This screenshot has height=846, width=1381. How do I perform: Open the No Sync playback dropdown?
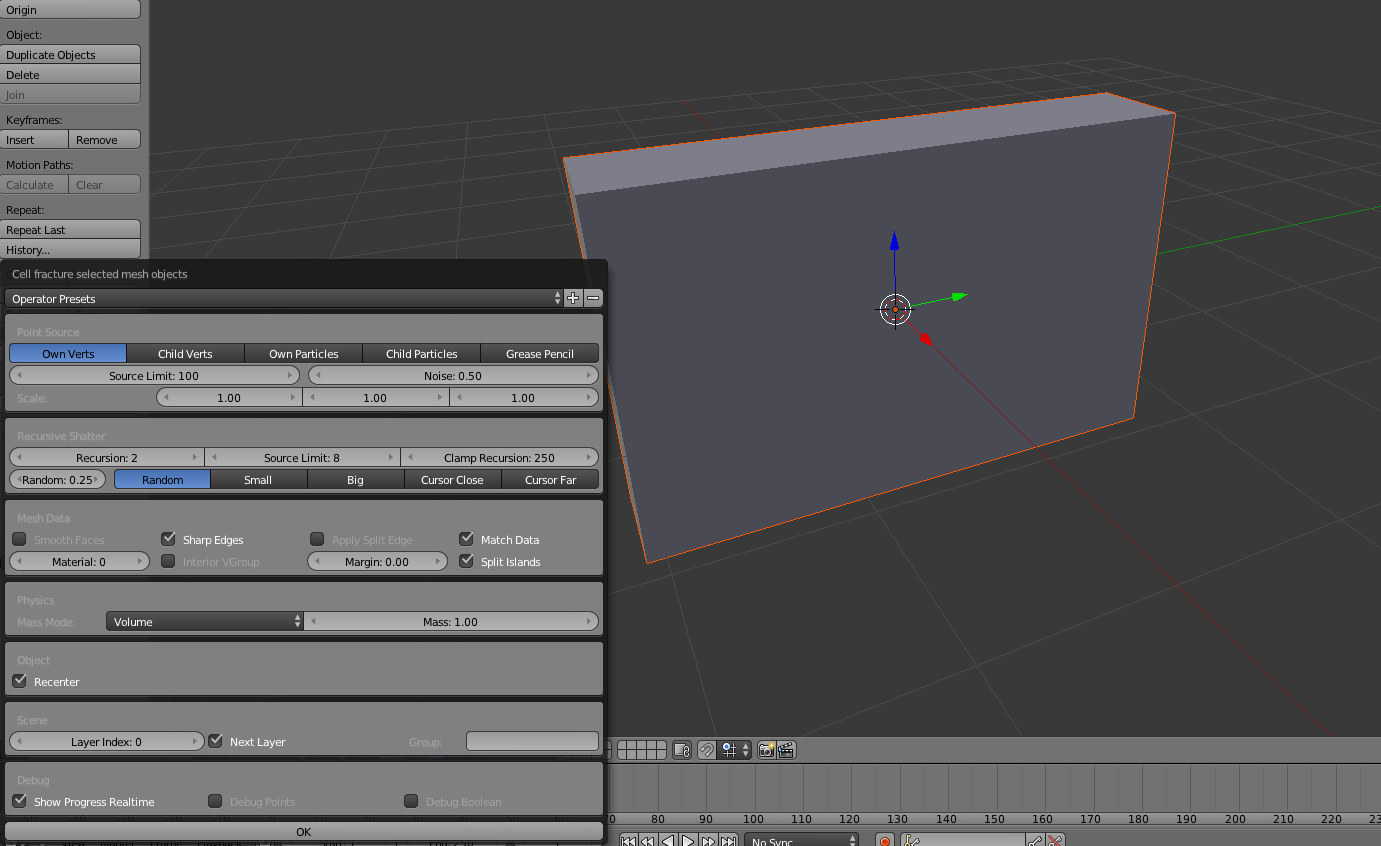click(800, 841)
